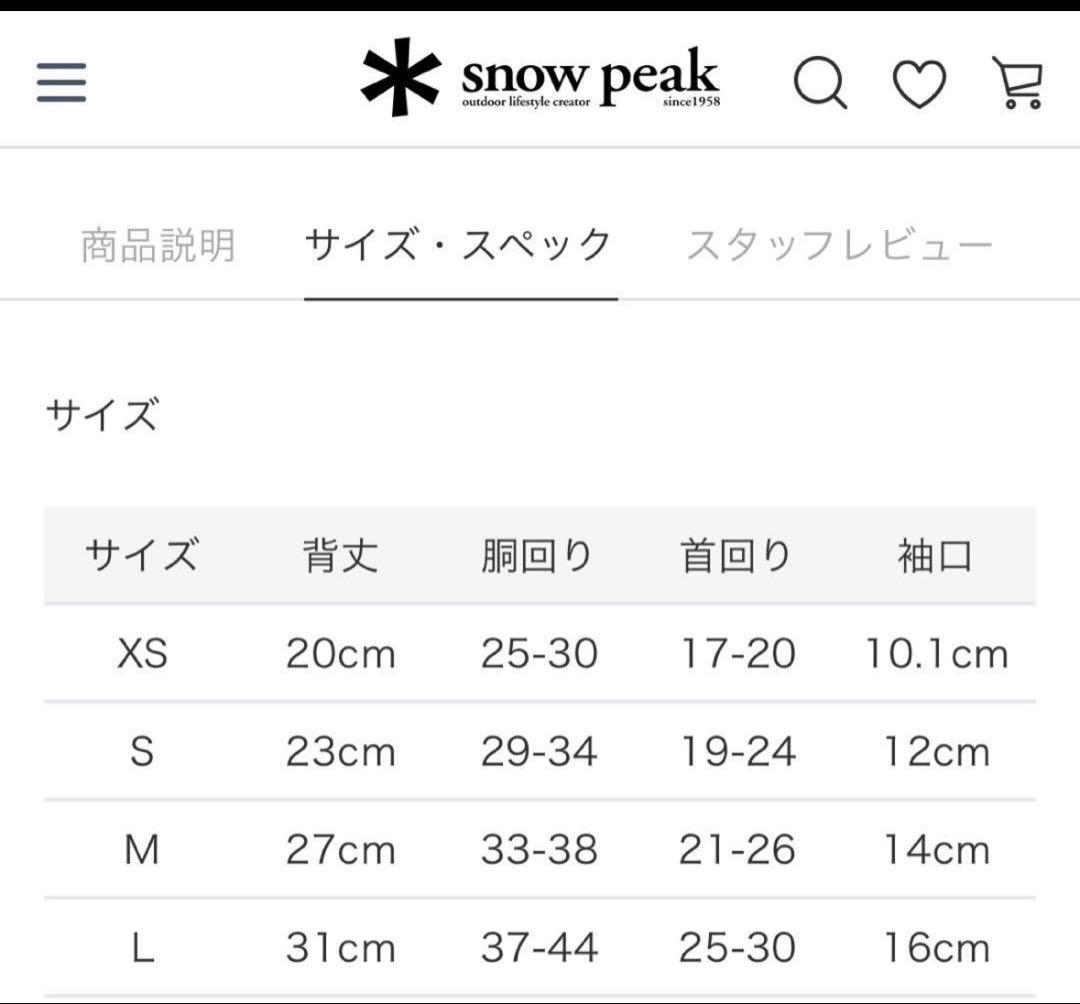Open the shopping cart icon
This screenshot has width=1080, height=1004.
point(1015,82)
